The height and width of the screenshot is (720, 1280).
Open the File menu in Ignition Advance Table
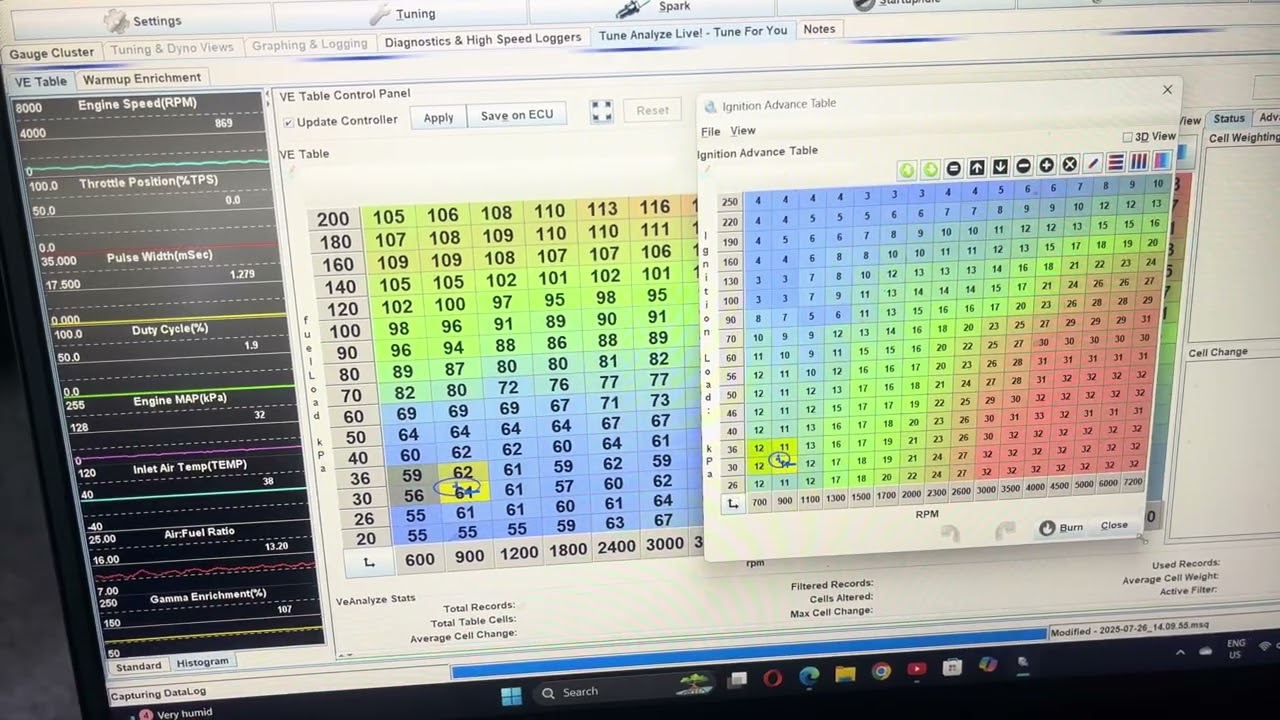[711, 132]
